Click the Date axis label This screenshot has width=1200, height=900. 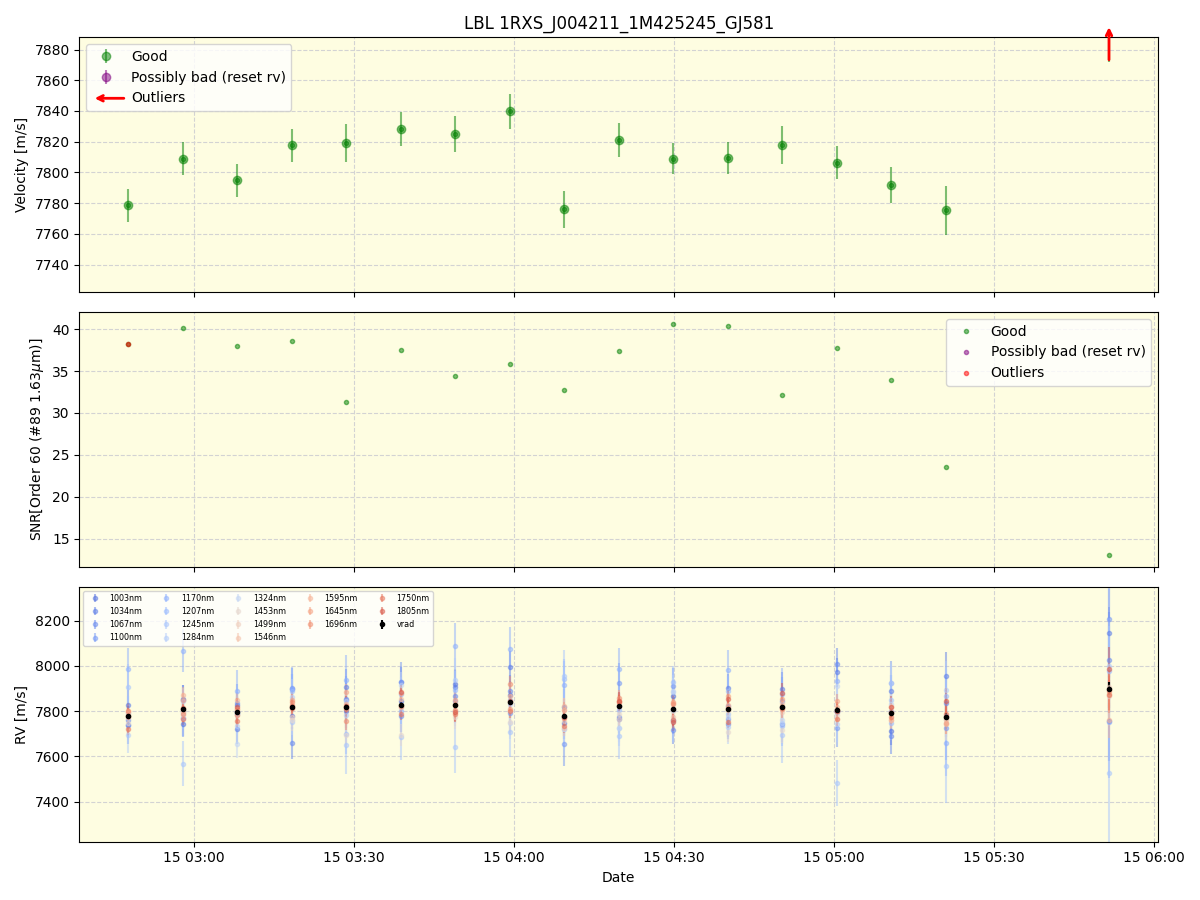click(x=618, y=877)
